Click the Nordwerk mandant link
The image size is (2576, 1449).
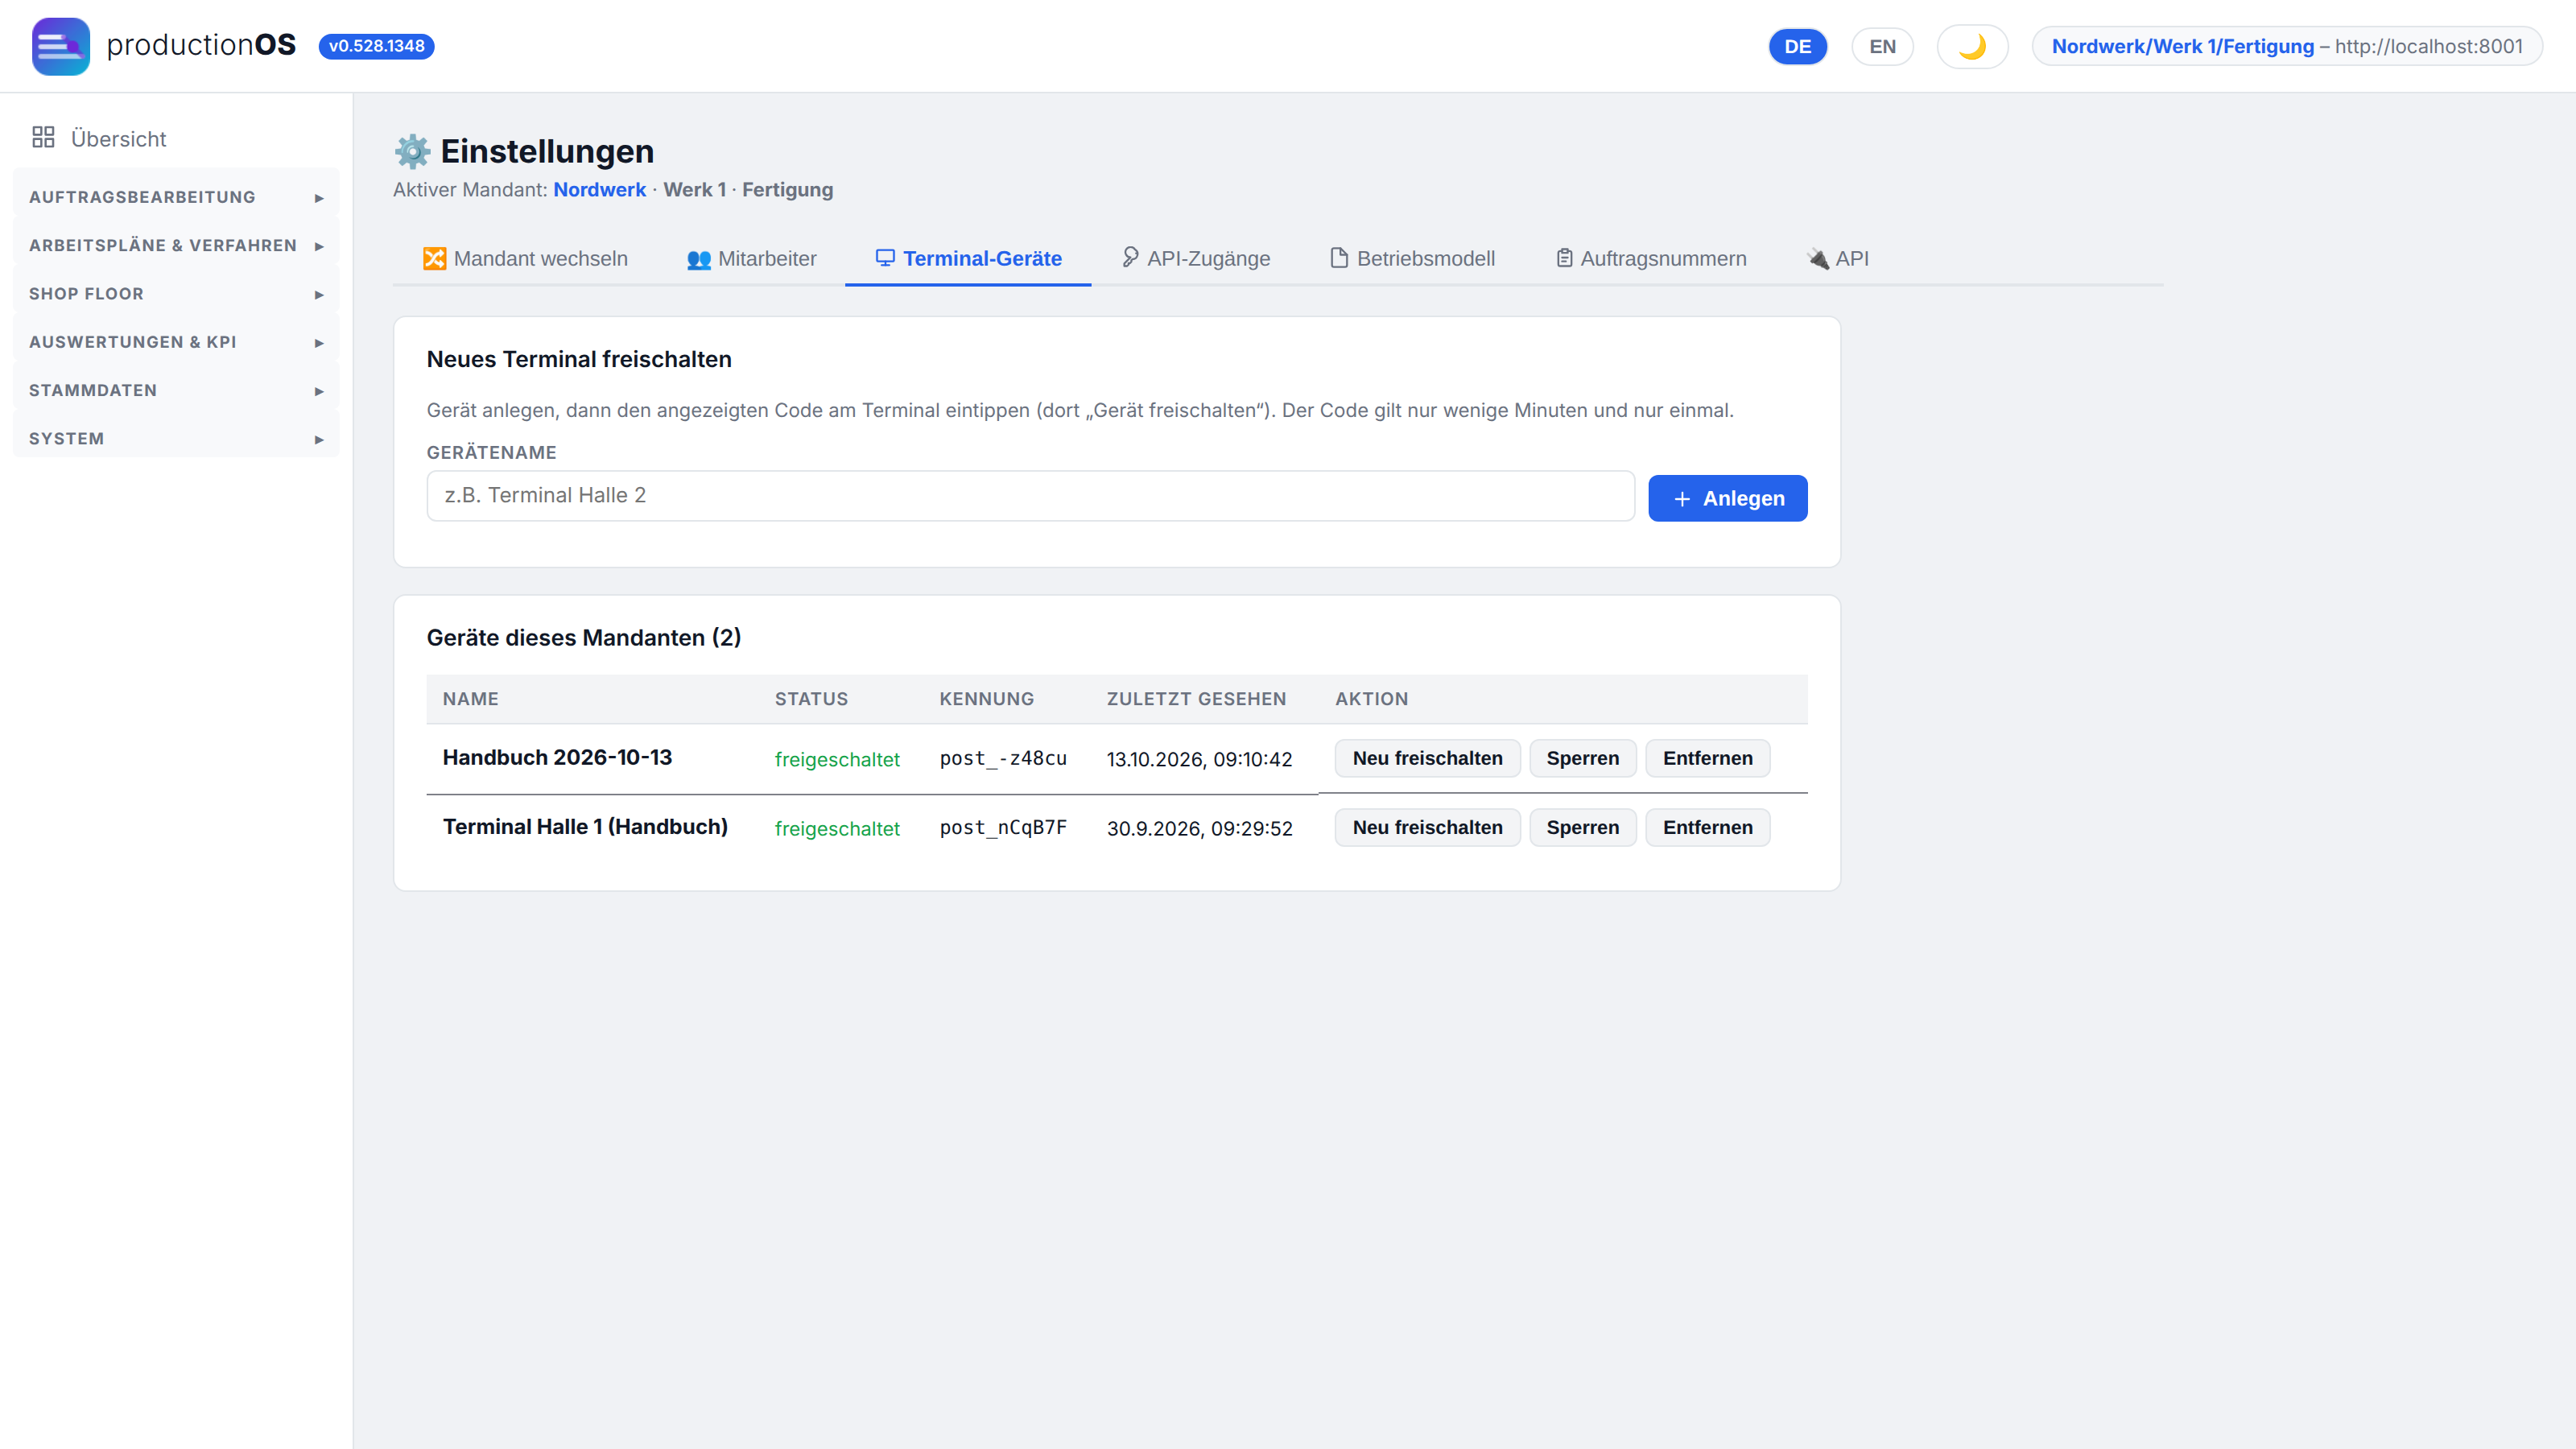pos(599,190)
